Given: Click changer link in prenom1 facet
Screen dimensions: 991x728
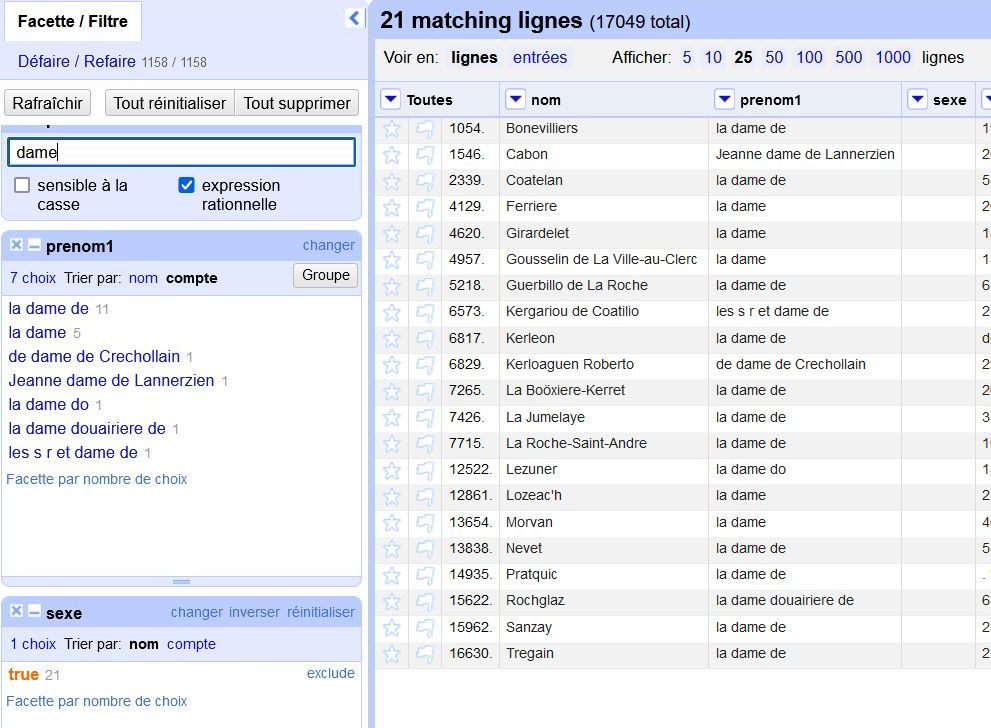Looking at the screenshot, I should pos(329,245).
